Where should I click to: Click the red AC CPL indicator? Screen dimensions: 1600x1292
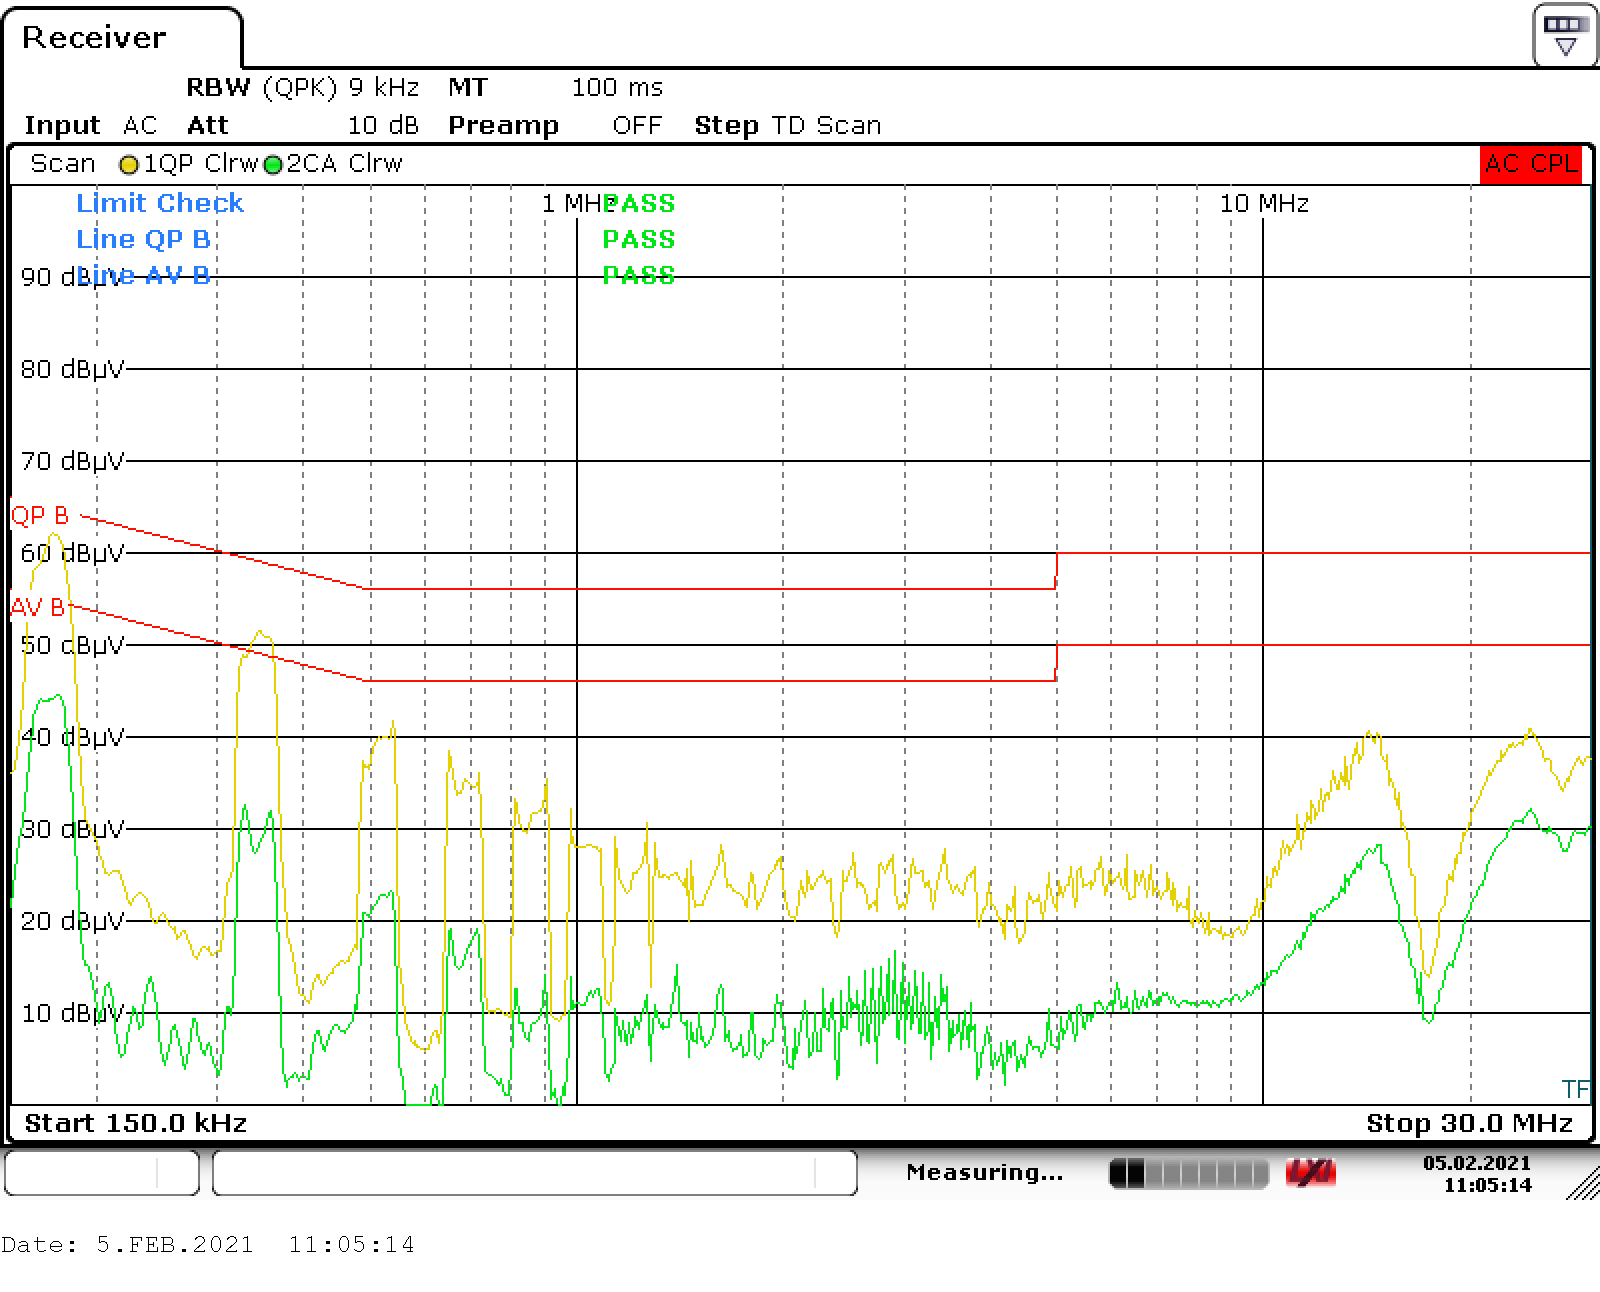1530,165
